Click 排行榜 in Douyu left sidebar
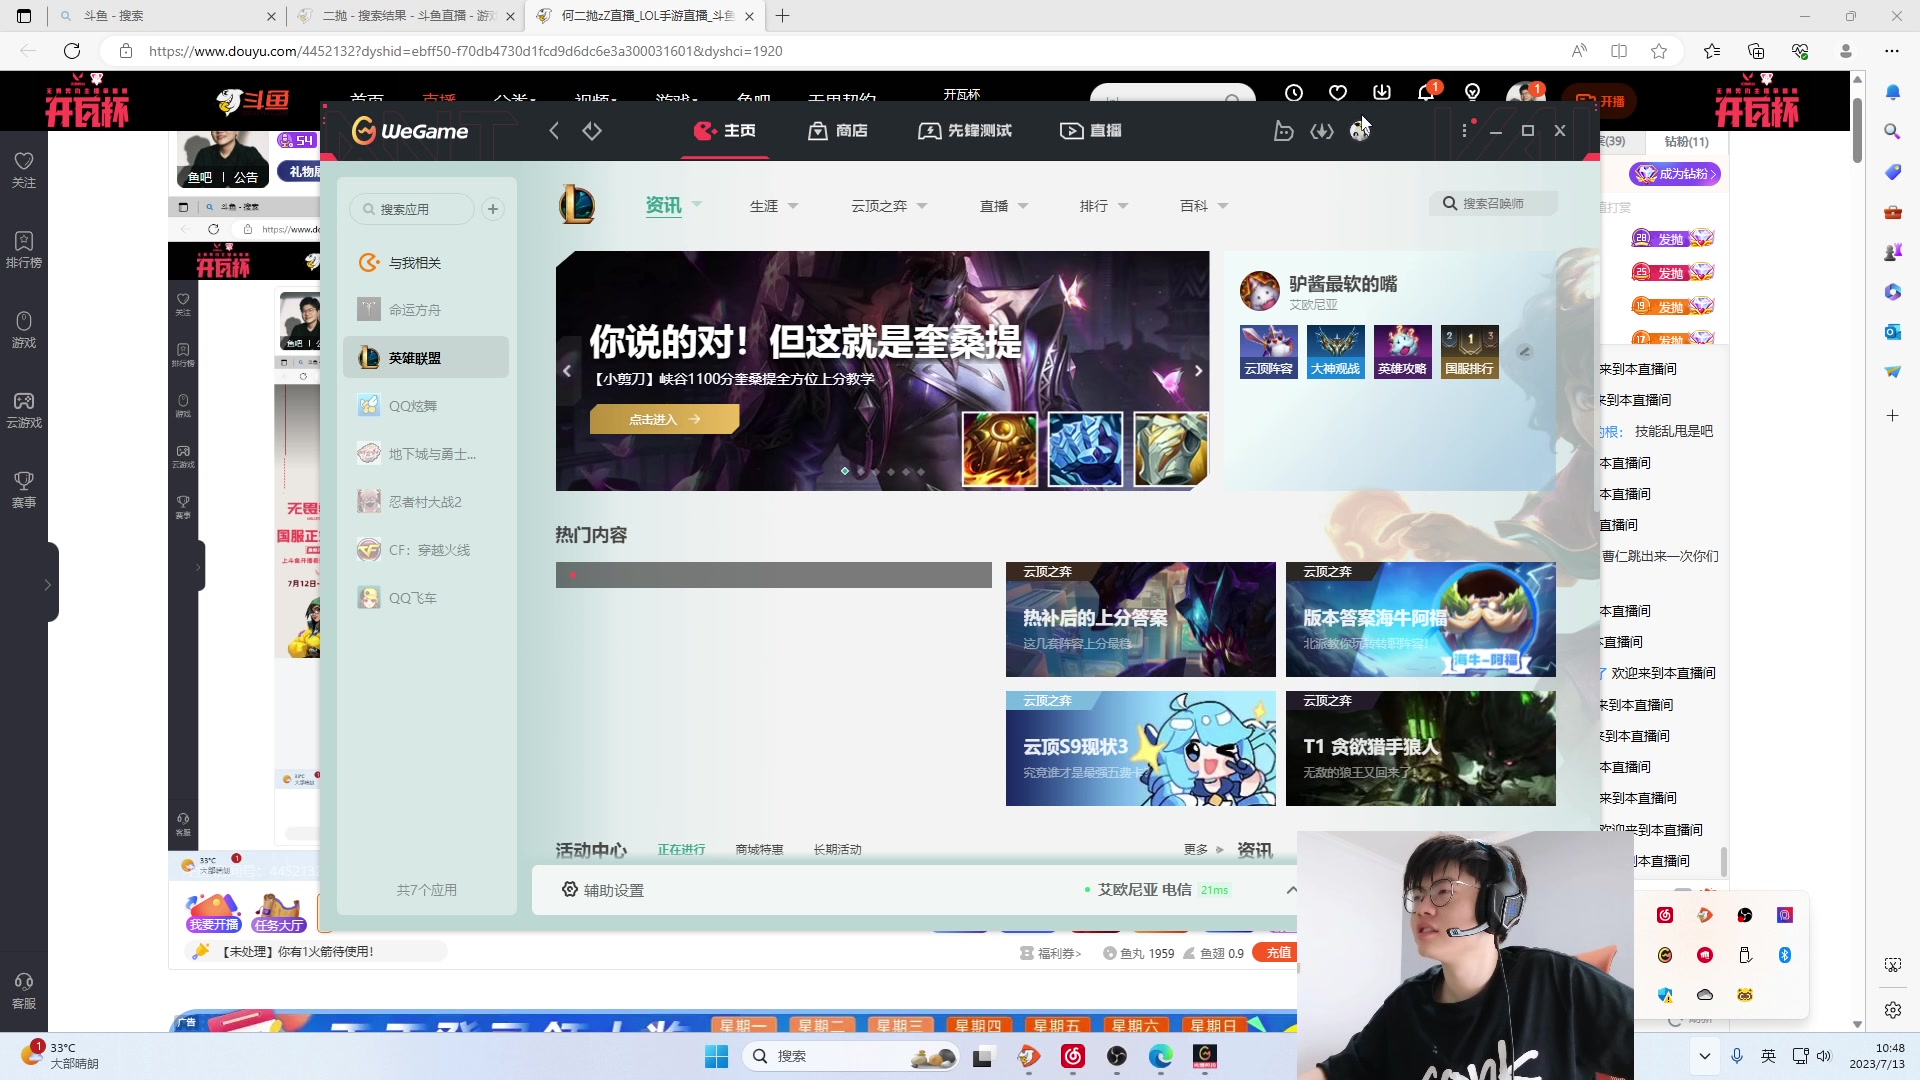This screenshot has height=1080, width=1920. click(24, 250)
